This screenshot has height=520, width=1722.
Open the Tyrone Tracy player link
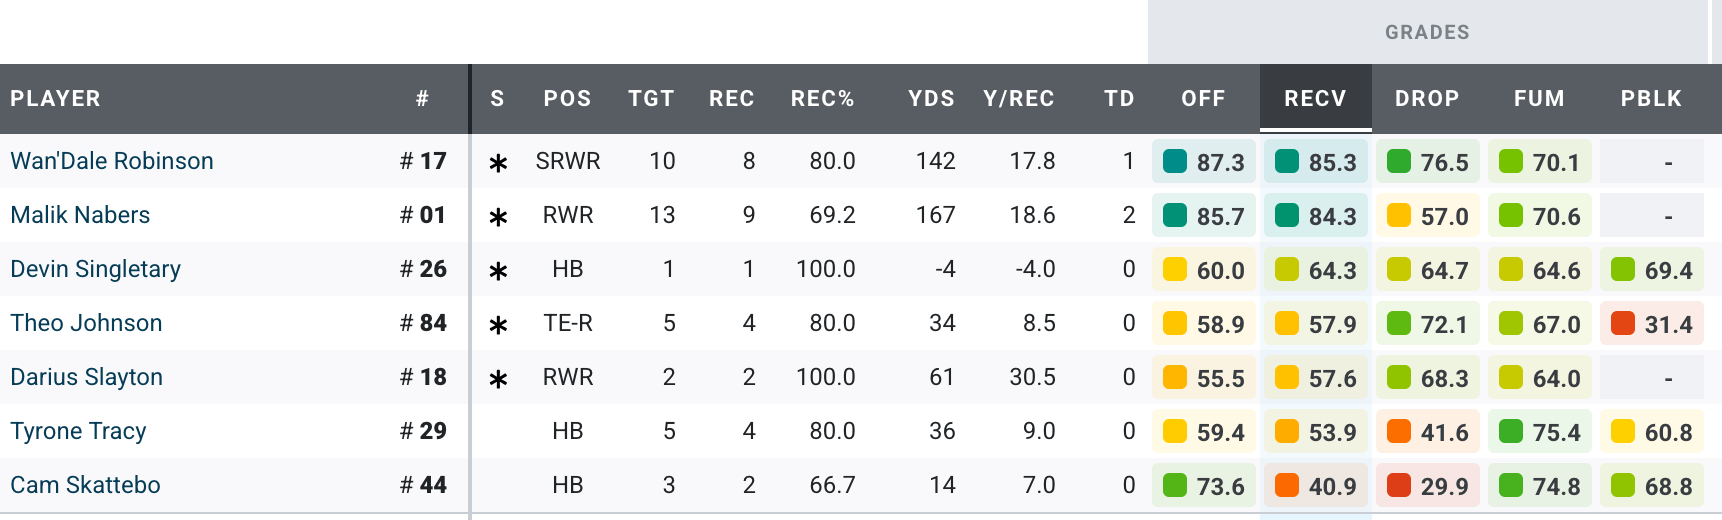pyautogui.click(x=78, y=431)
